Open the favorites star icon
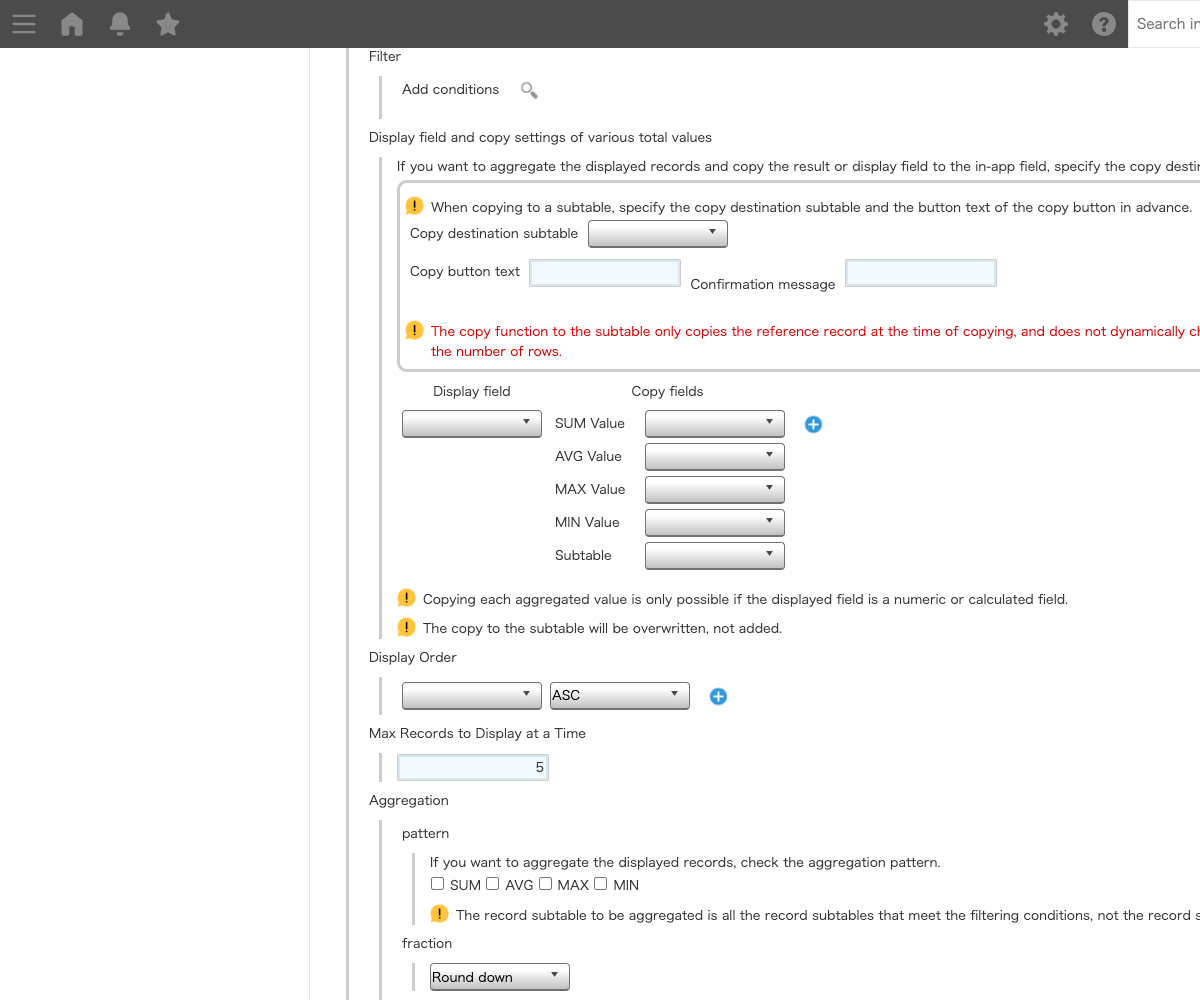 pyautogui.click(x=168, y=24)
